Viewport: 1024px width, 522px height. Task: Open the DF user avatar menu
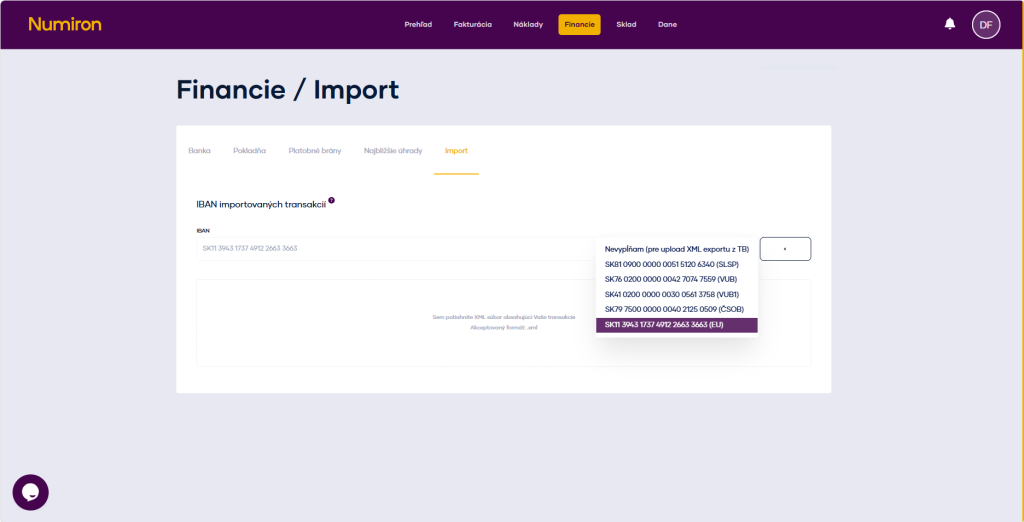(x=985, y=25)
